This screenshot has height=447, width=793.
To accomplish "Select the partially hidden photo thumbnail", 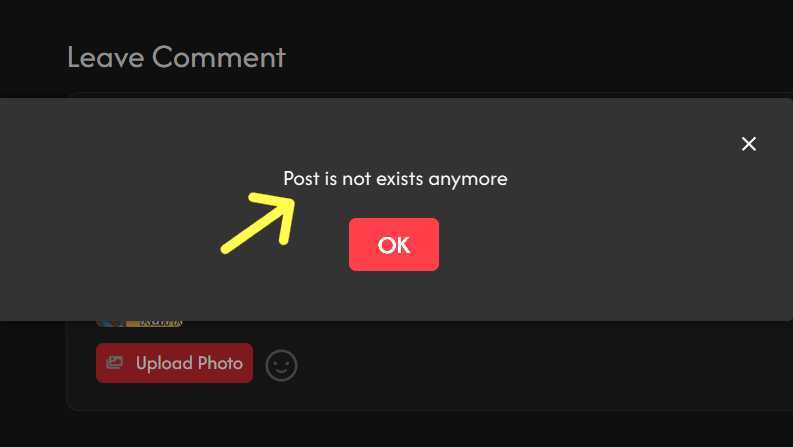I will tap(139, 324).
